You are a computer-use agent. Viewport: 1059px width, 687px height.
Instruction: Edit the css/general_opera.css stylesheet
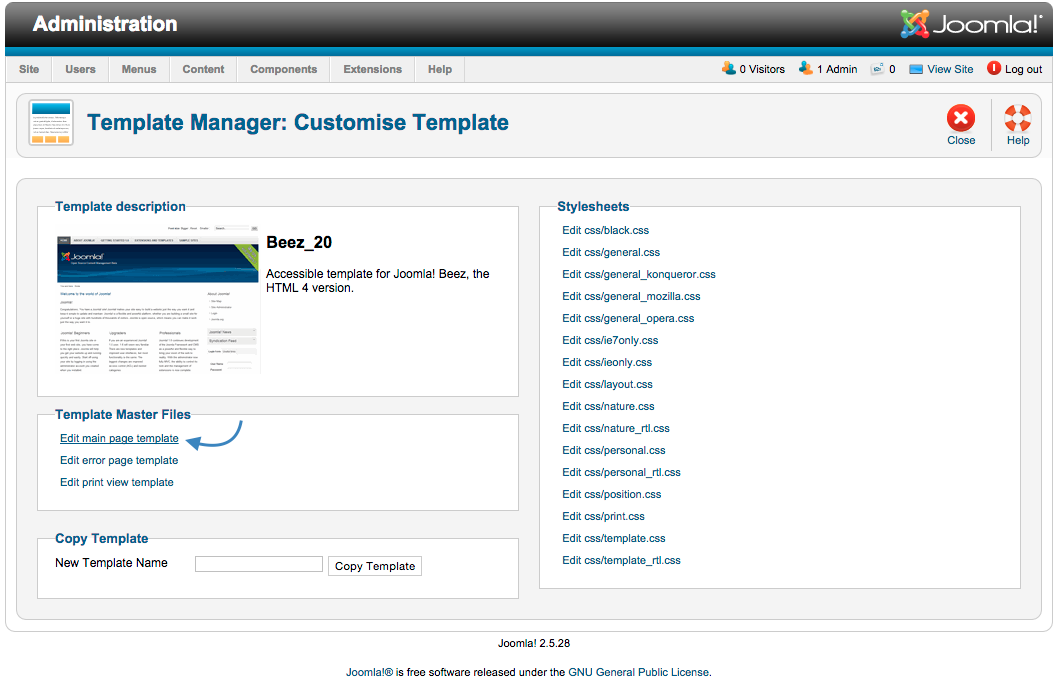pos(628,318)
